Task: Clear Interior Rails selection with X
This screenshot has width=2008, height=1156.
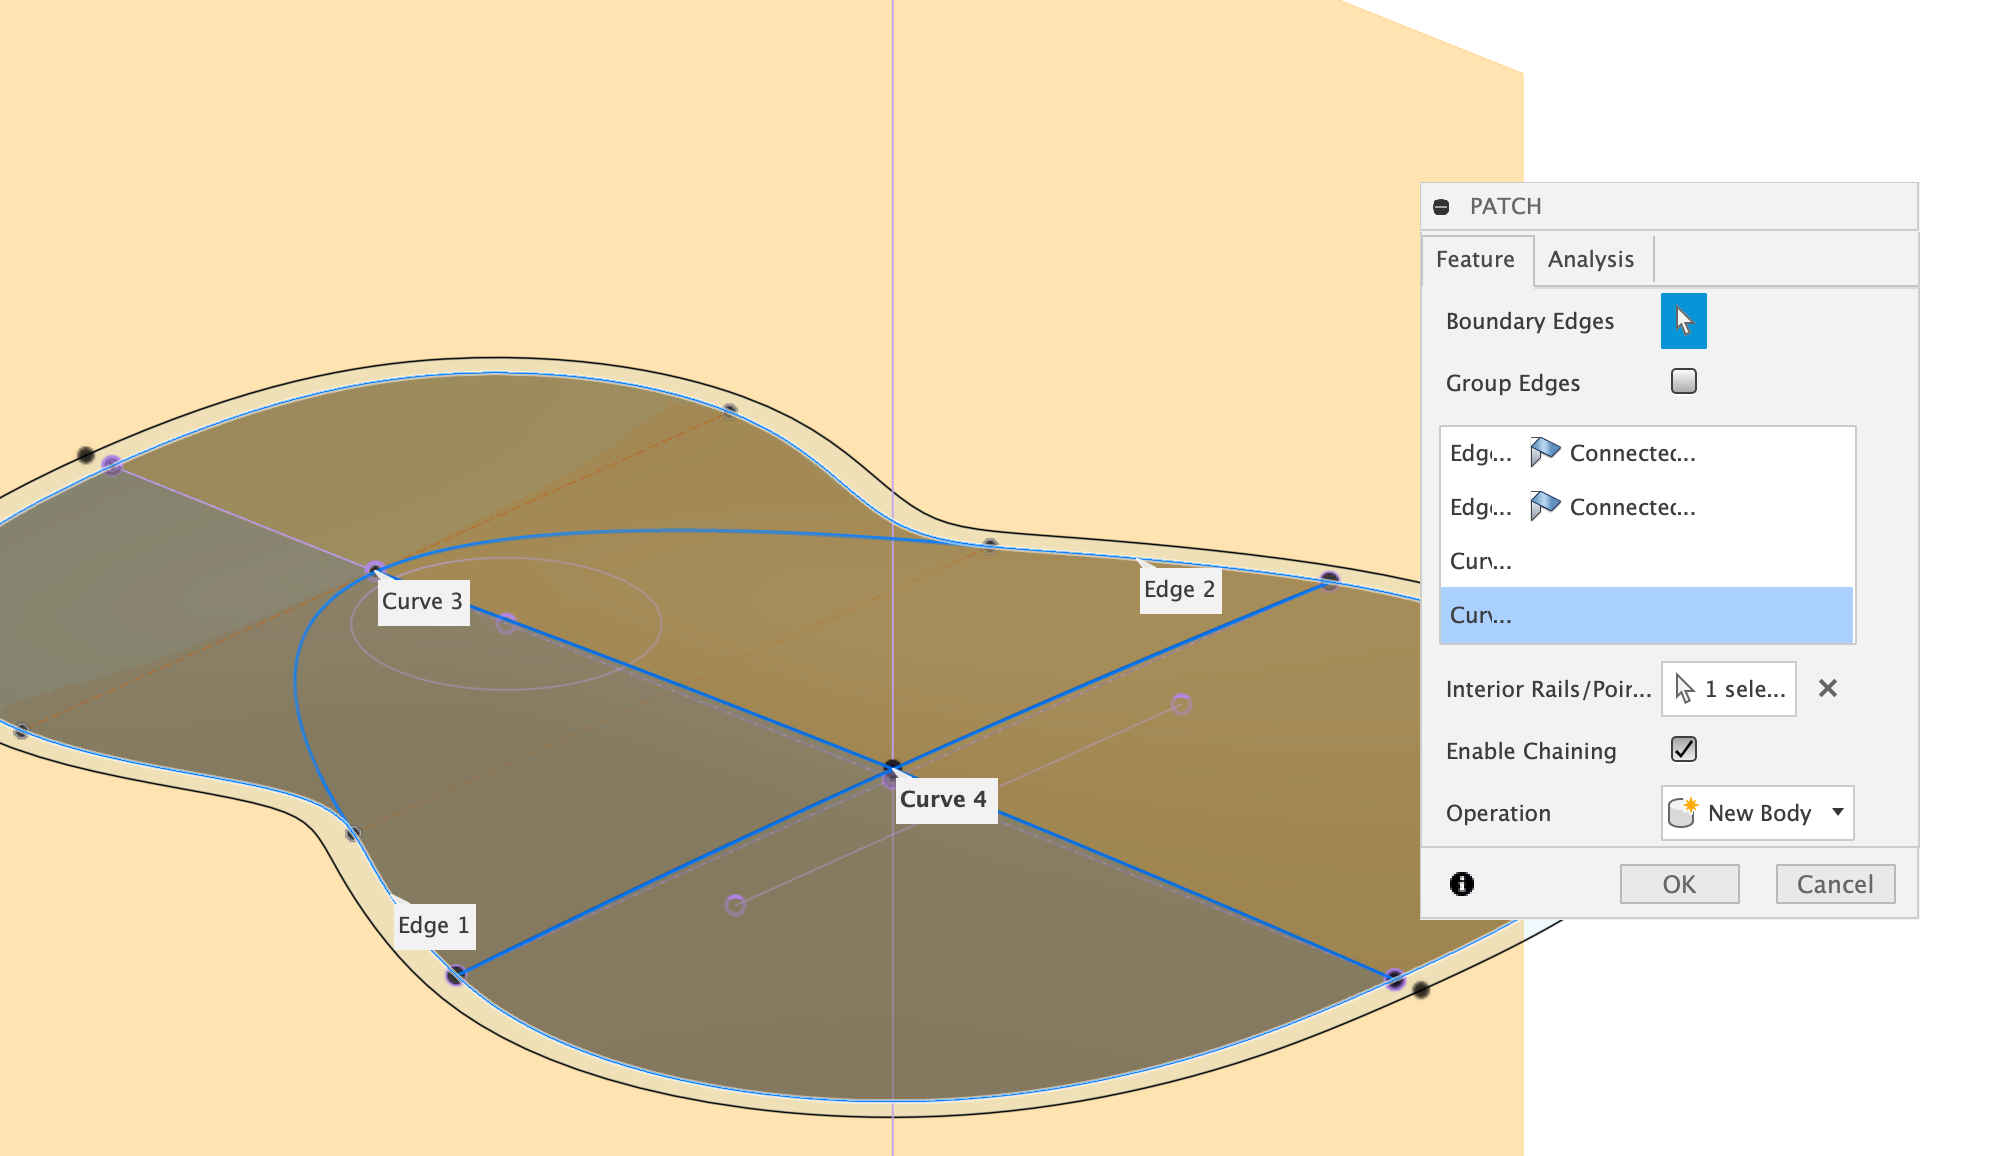Action: coord(1827,689)
